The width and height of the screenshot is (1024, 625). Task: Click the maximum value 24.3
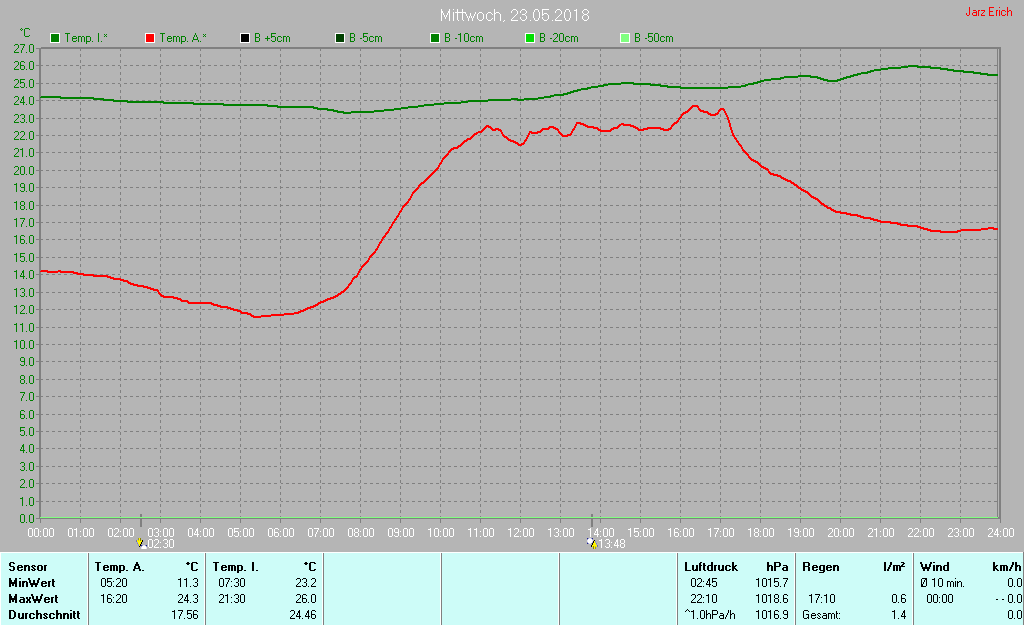(x=187, y=599)
